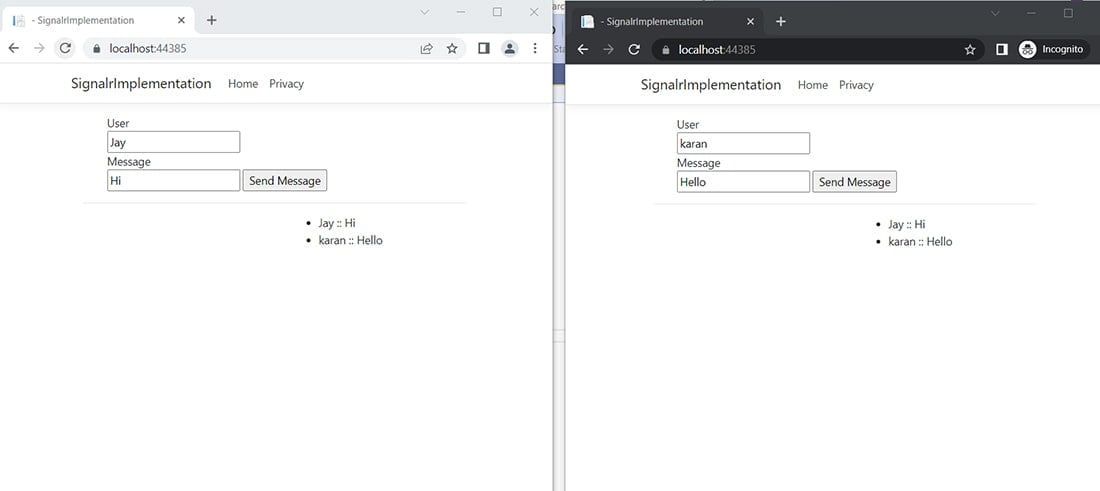Open Home link in Incognito window
The width and height of the screenshot is (1100, 491).
coord(812,85)
